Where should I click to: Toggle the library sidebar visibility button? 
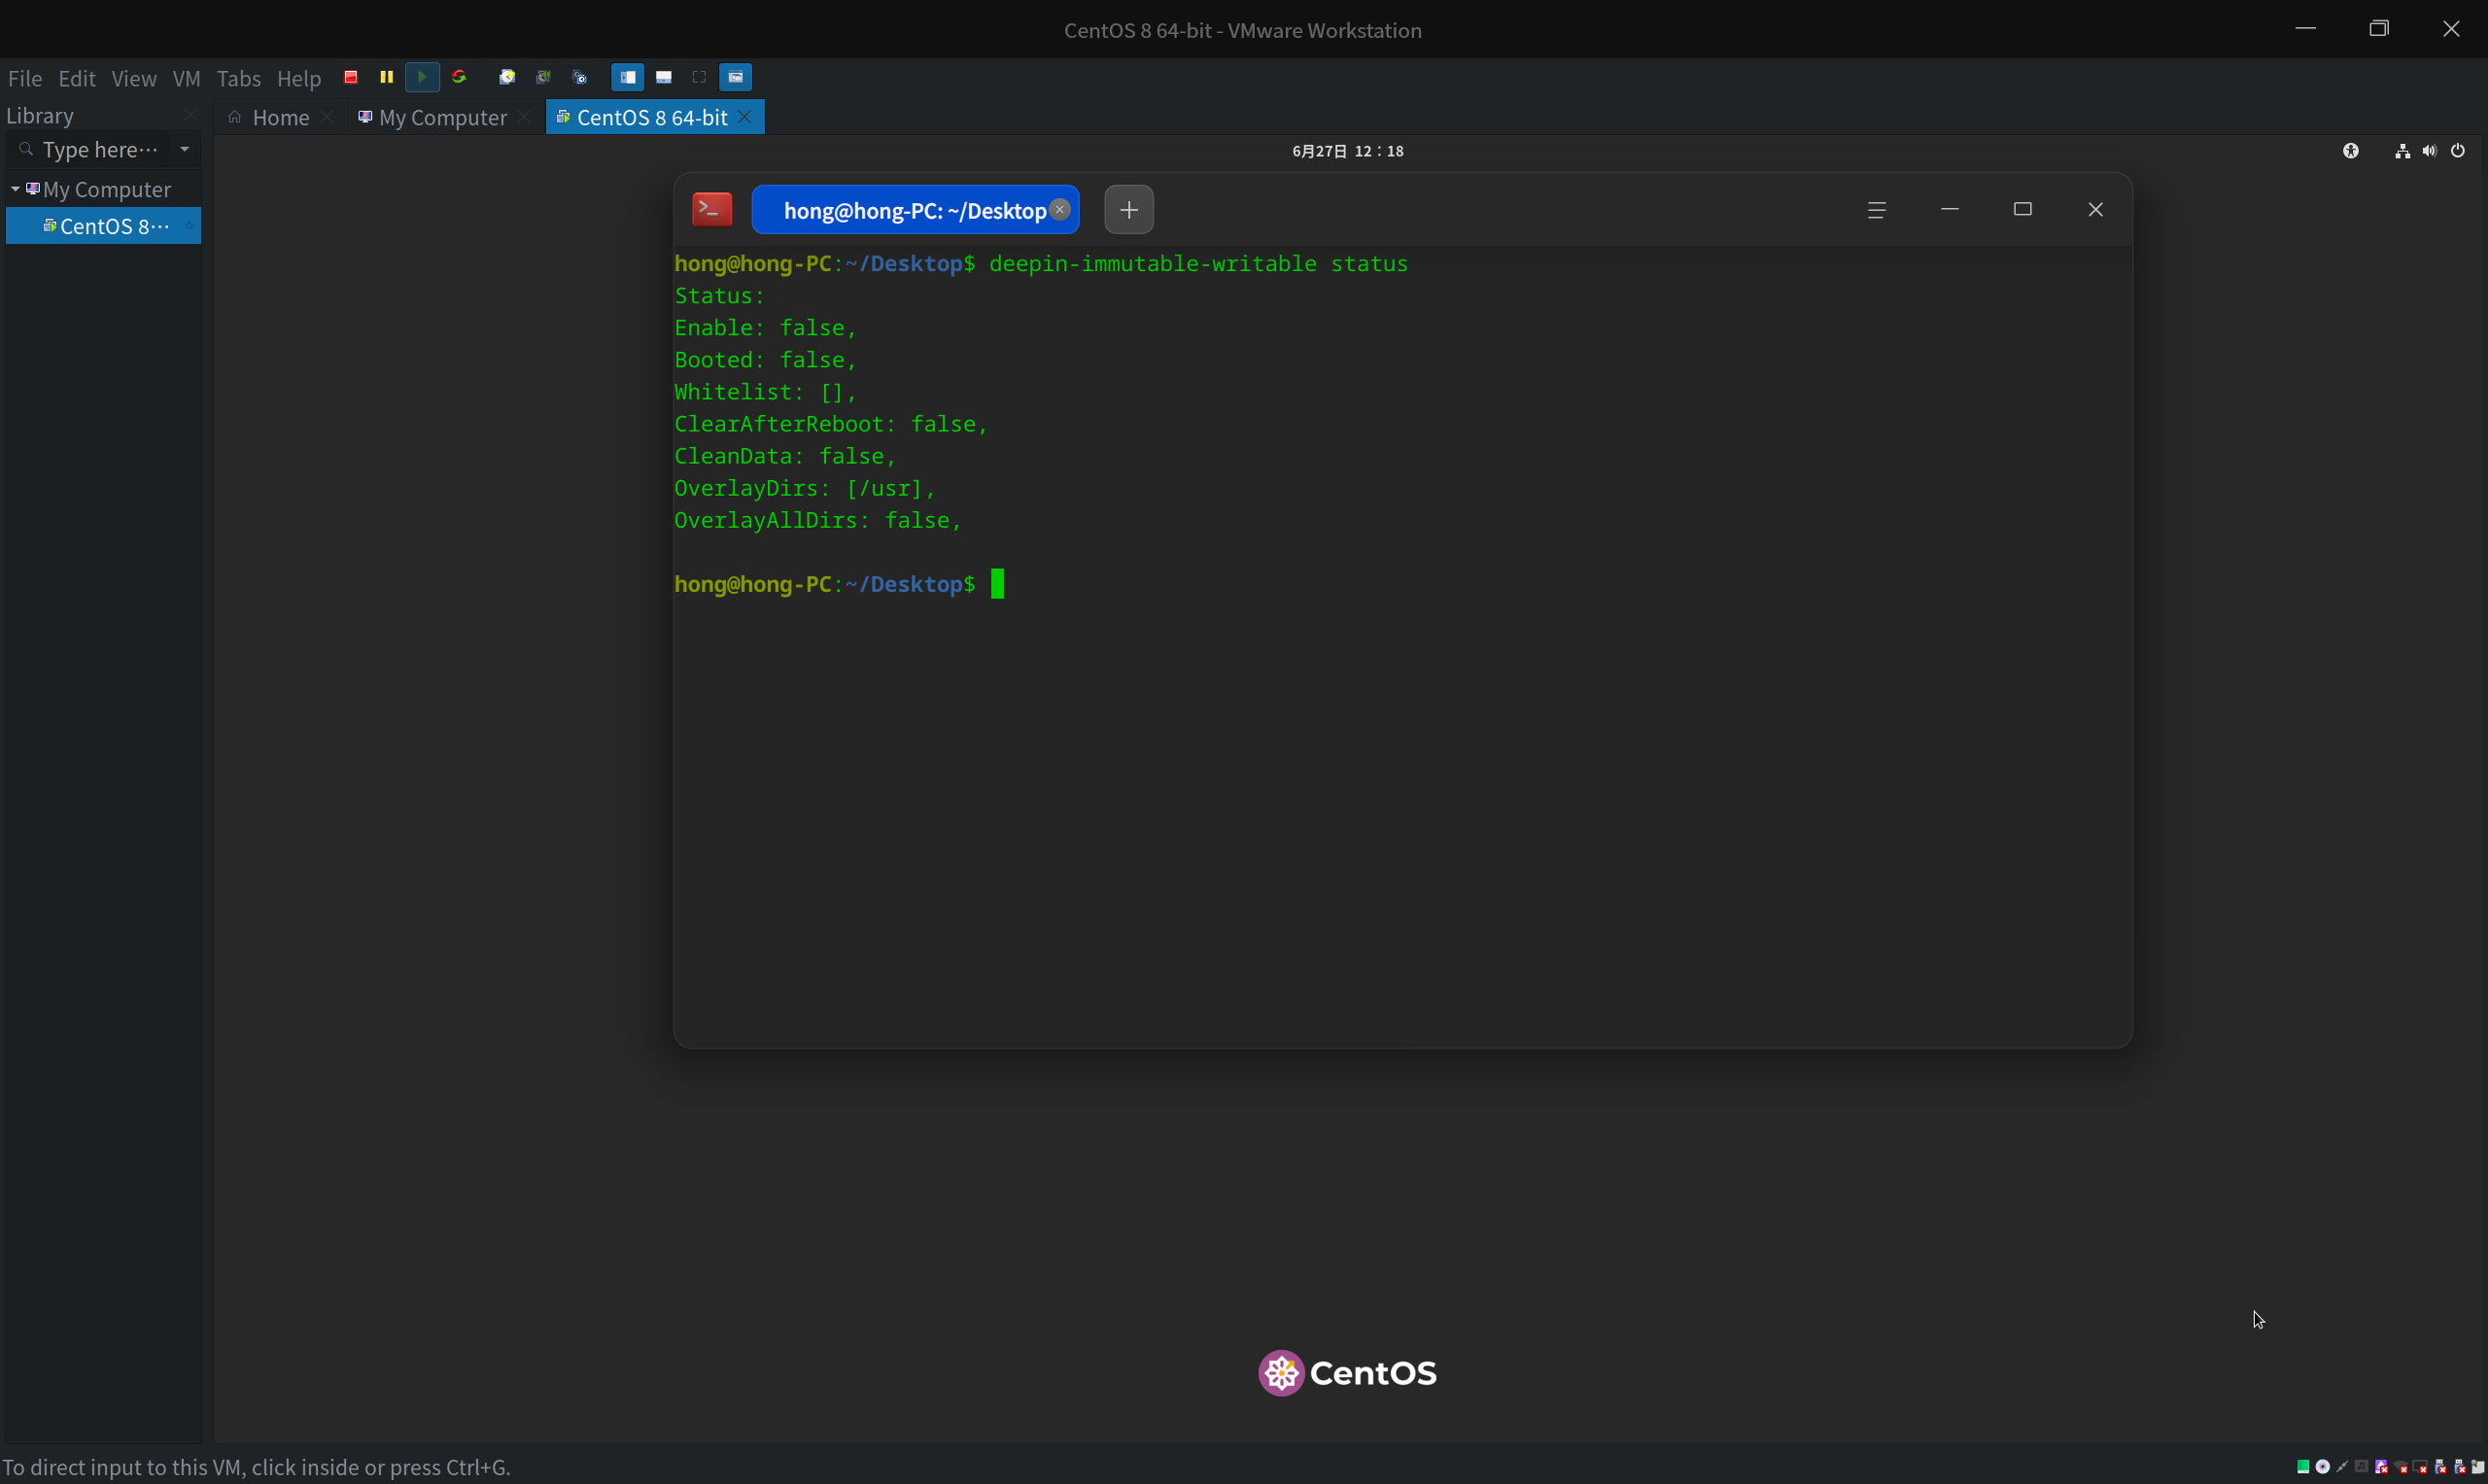[627, 77]
